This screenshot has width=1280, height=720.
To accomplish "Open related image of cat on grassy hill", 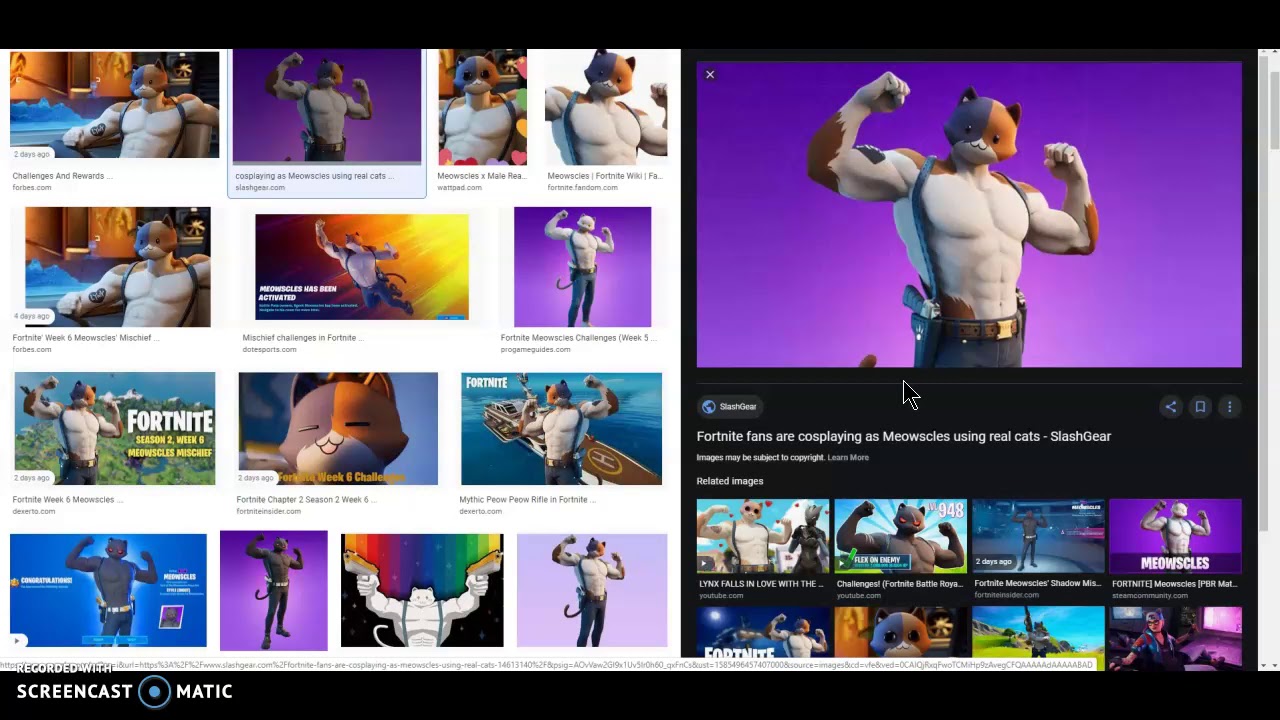I will point(1038,632).
